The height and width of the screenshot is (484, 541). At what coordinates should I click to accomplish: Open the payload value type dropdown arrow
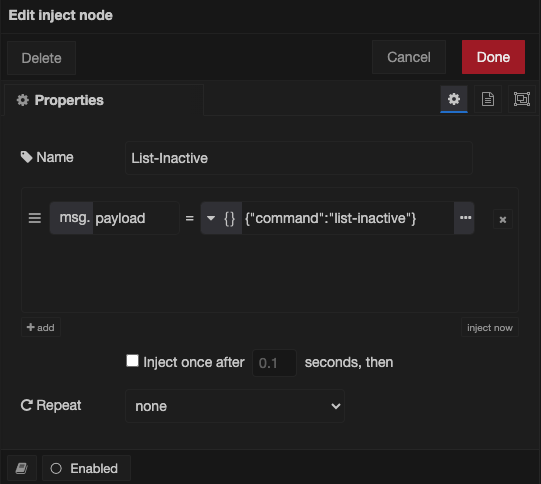click(x=211, y=218)
